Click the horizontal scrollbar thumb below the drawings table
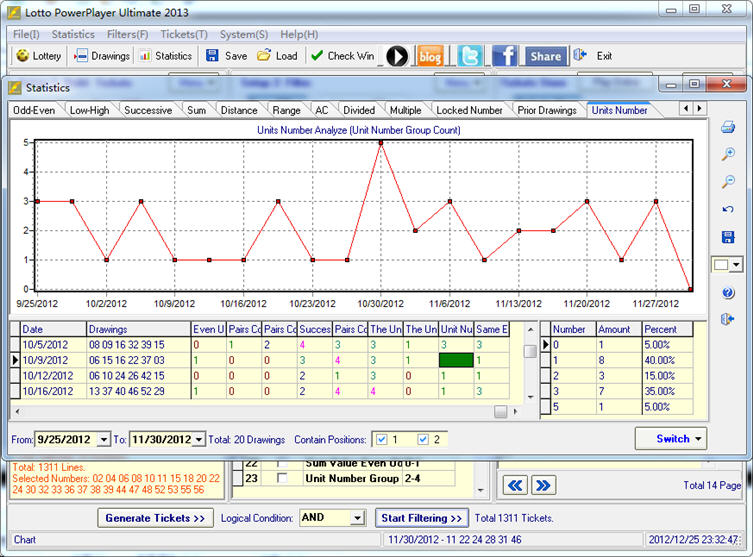Viewport: 753px width, 557px height. tap(500, 412)
